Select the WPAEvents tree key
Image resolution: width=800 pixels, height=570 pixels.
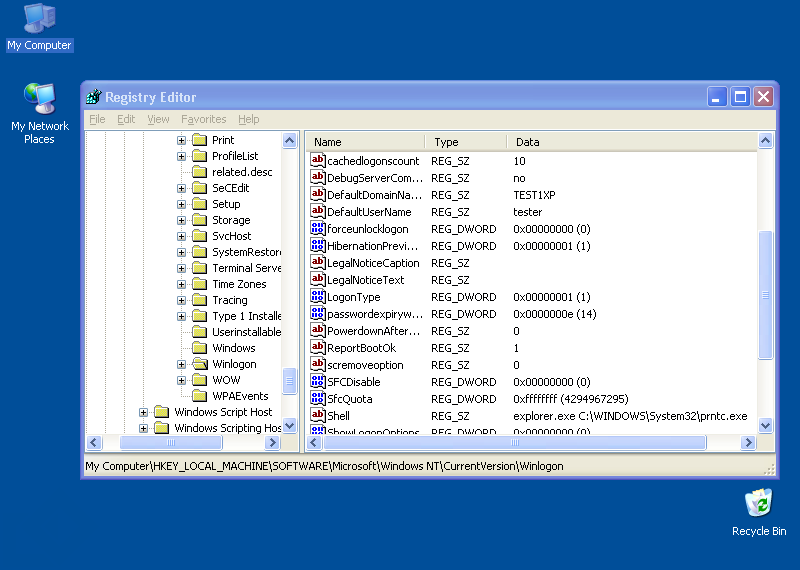point(240,396)
